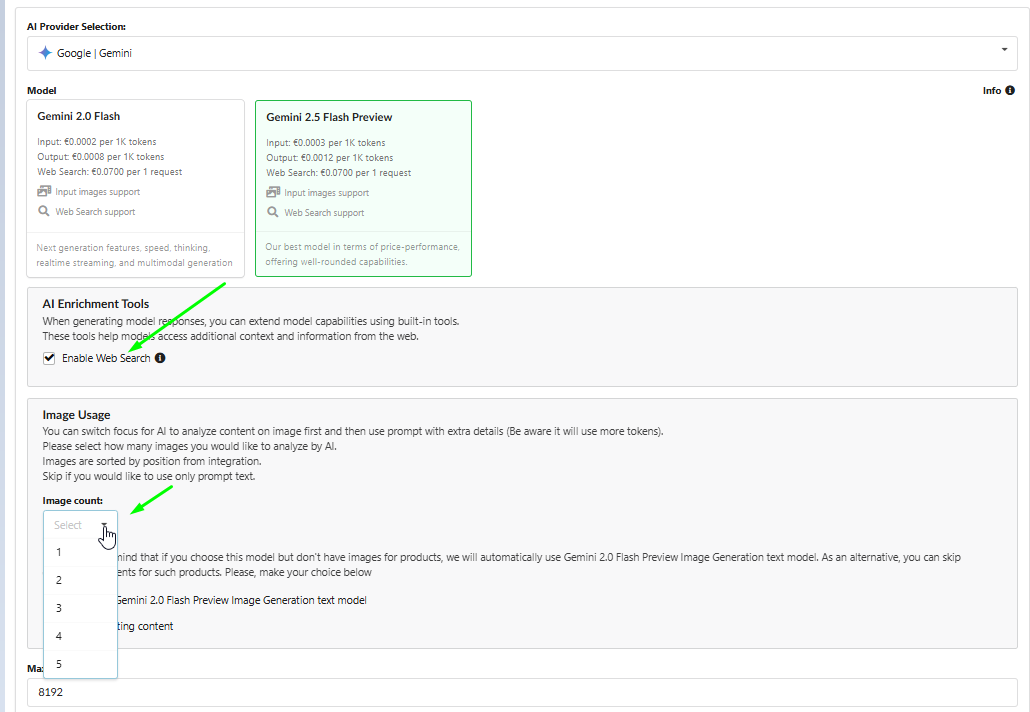Image resolution: width=1030 pixels, height=712 pixels.
Task: Choose 3 from the Image count list
Action: coord(80,608)
